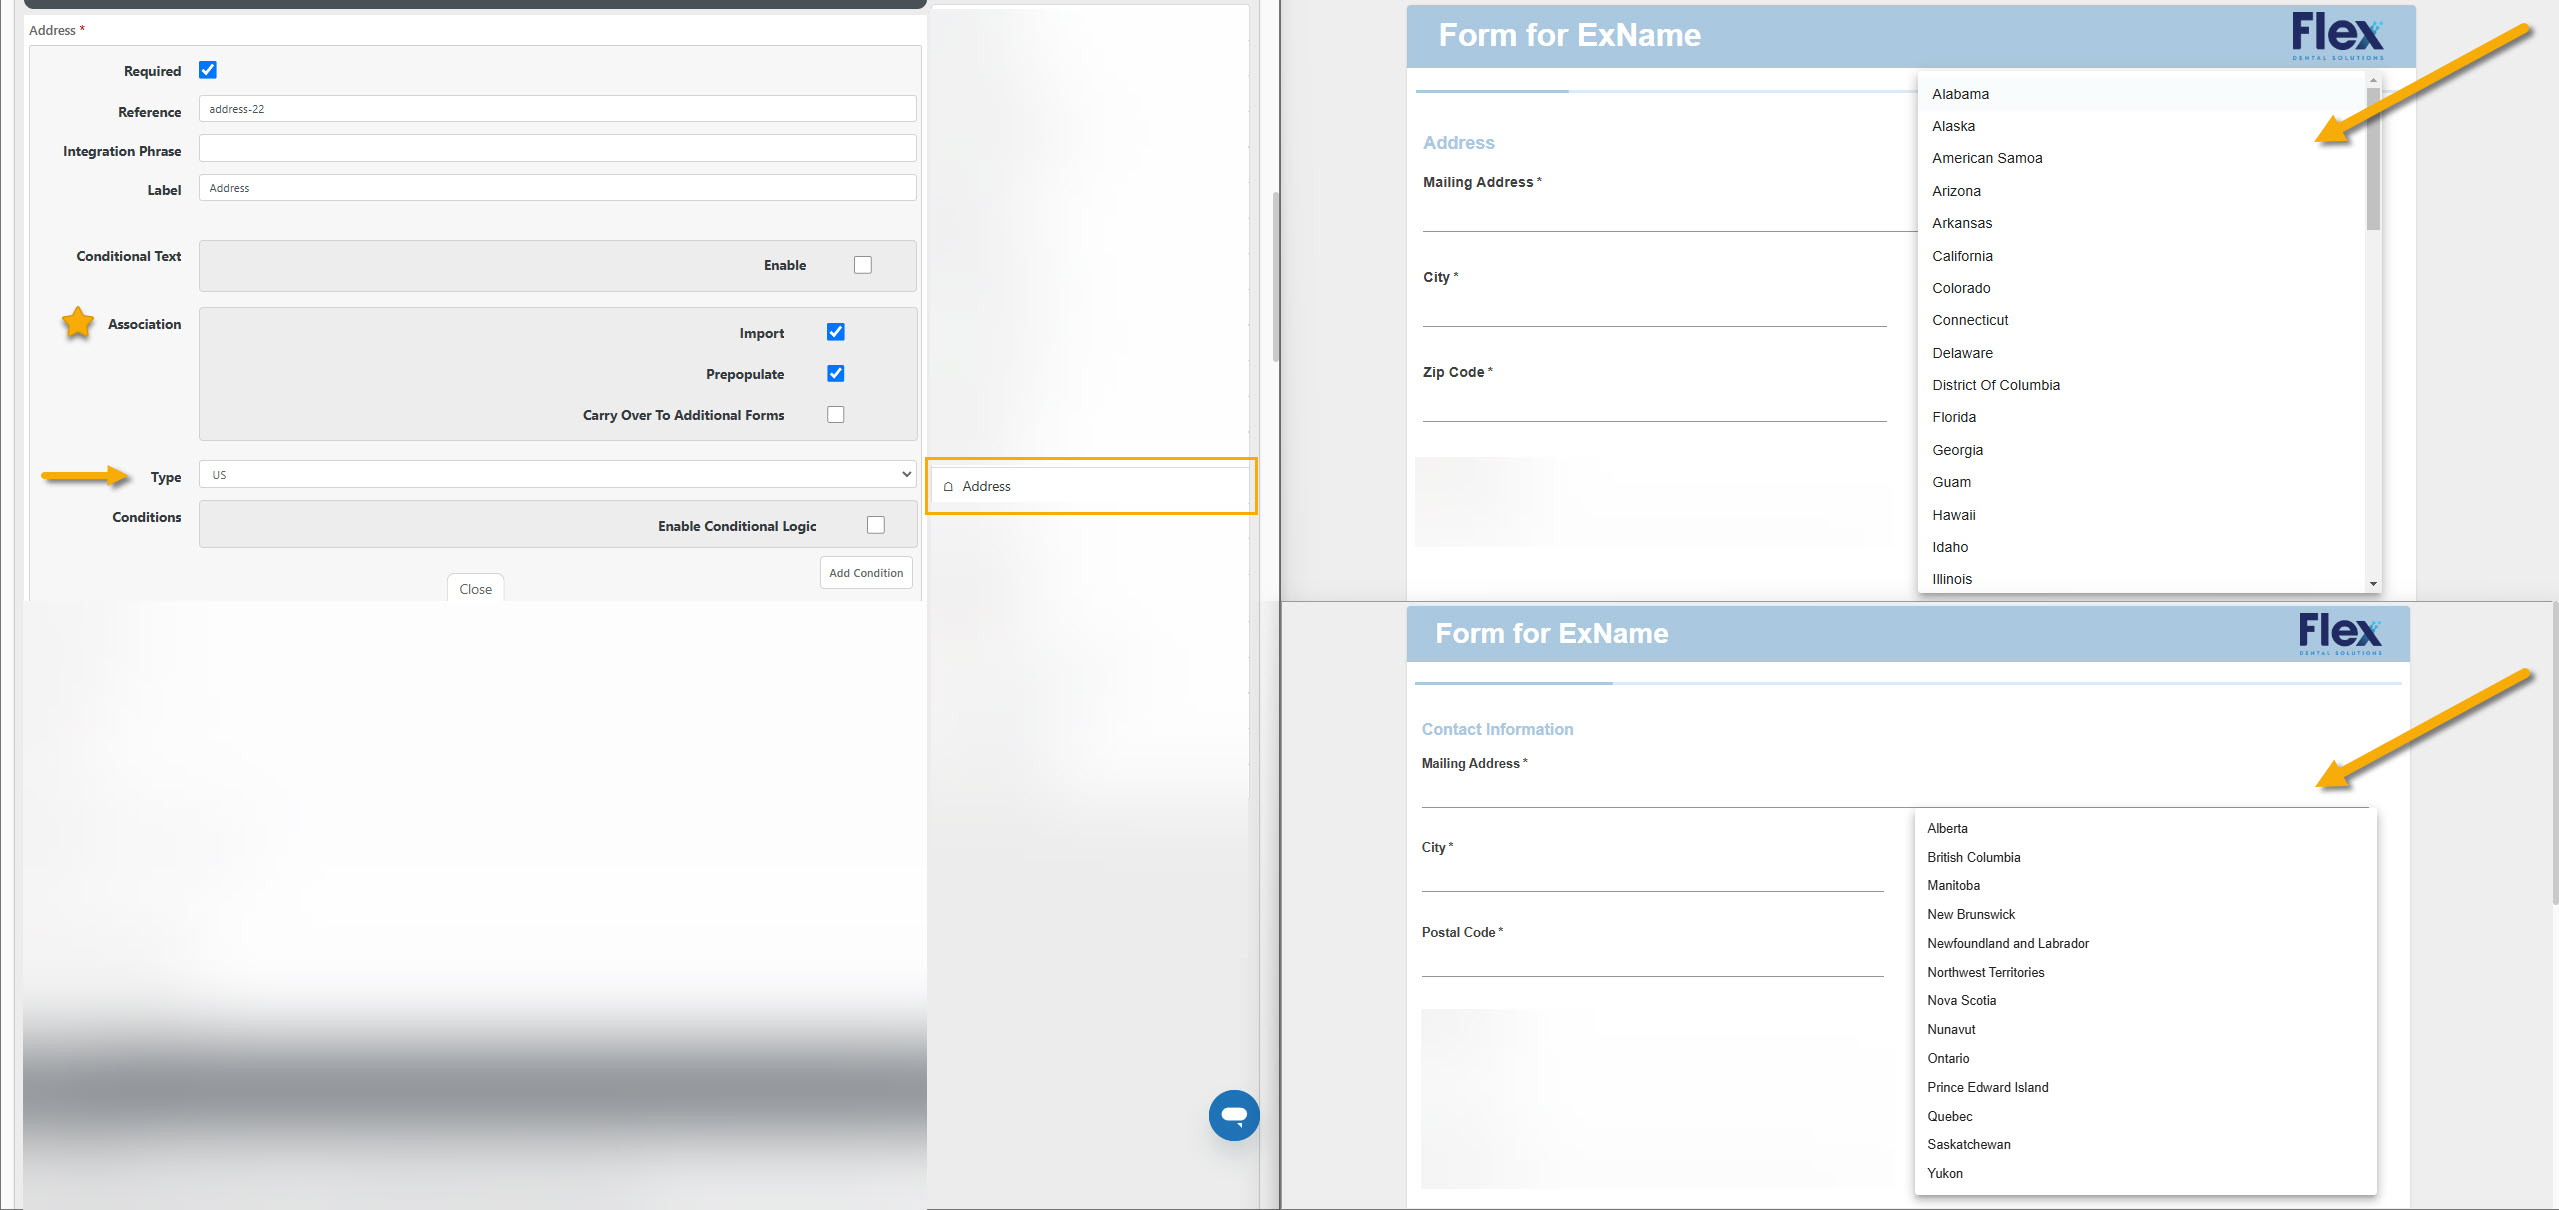Choose Ontario from province list
This screenshot has width=2559, height=1210.
[2145, 1058]
